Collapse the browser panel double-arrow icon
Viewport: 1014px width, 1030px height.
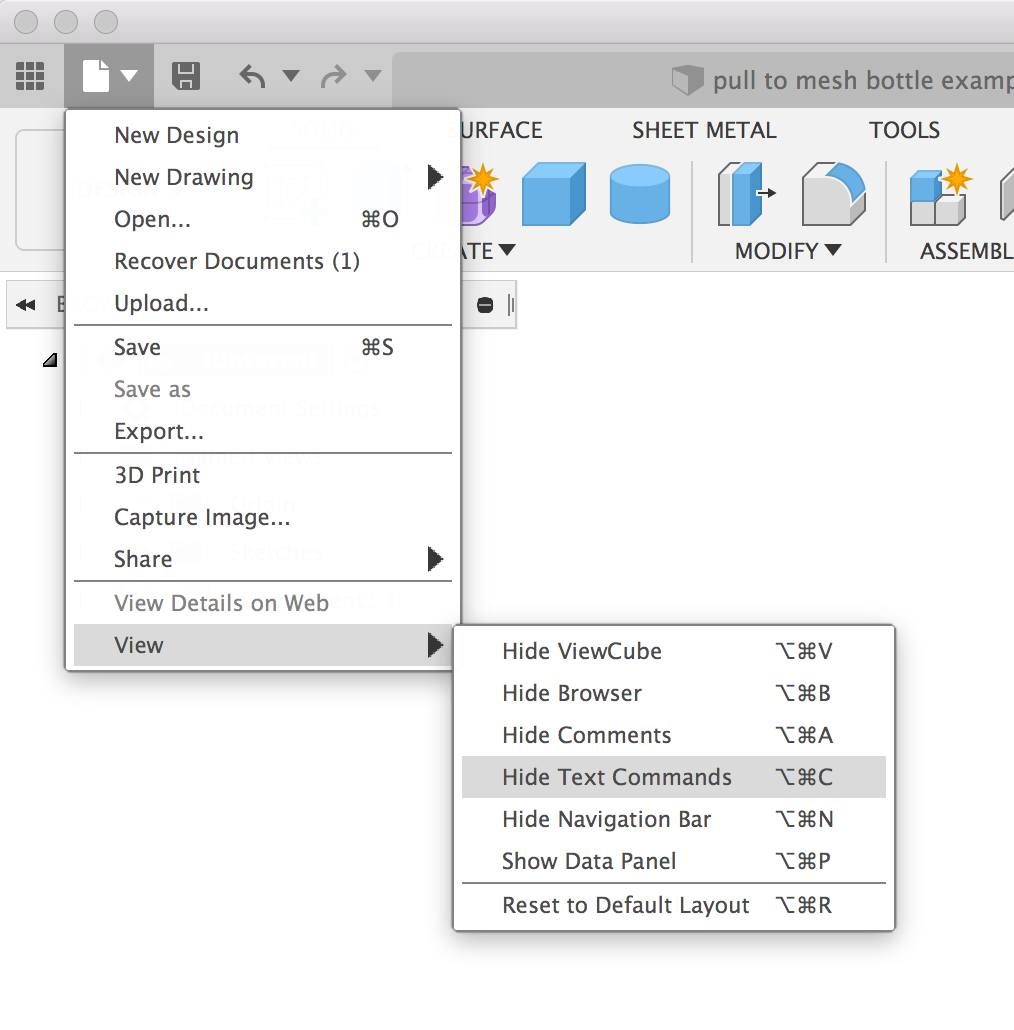26,305
